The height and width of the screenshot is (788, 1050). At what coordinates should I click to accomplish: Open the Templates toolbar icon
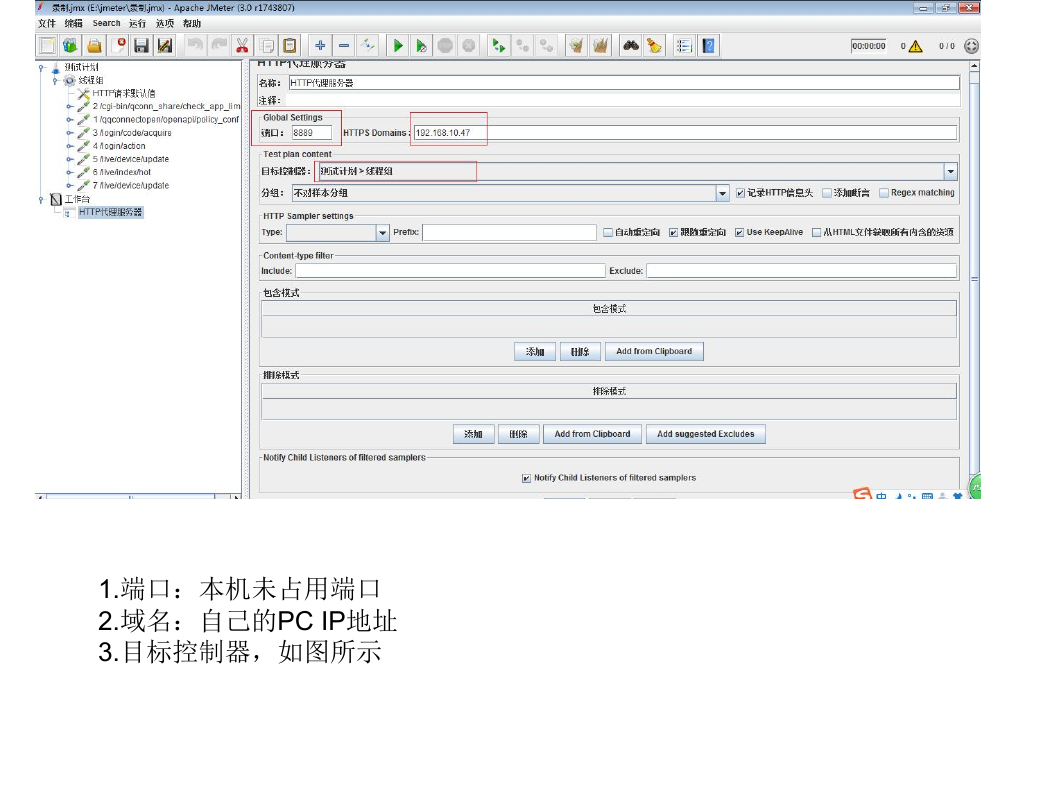pos(70,46)
